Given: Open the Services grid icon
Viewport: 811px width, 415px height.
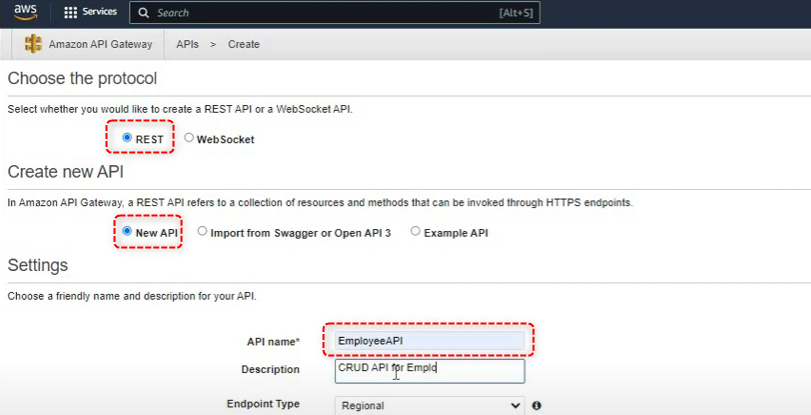Looking at the screenshot, I should tap(70, 12).
